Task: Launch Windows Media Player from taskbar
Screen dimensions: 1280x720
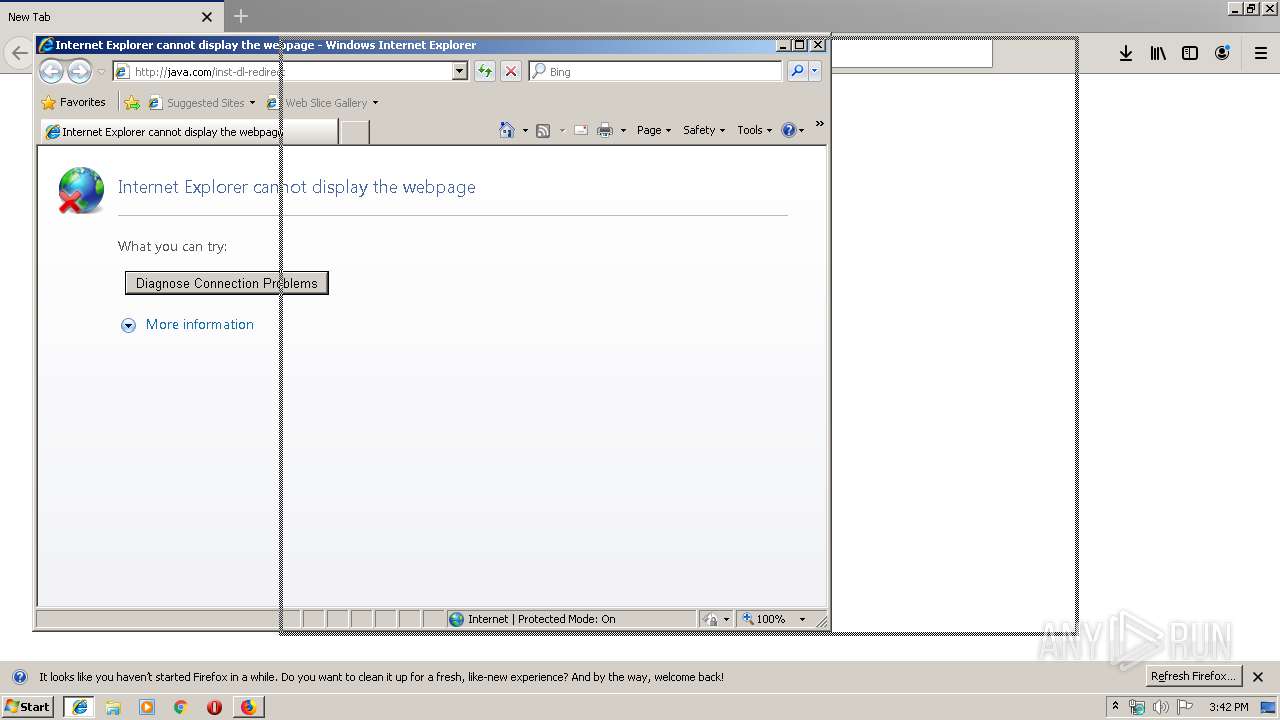Action: (147, 707)
